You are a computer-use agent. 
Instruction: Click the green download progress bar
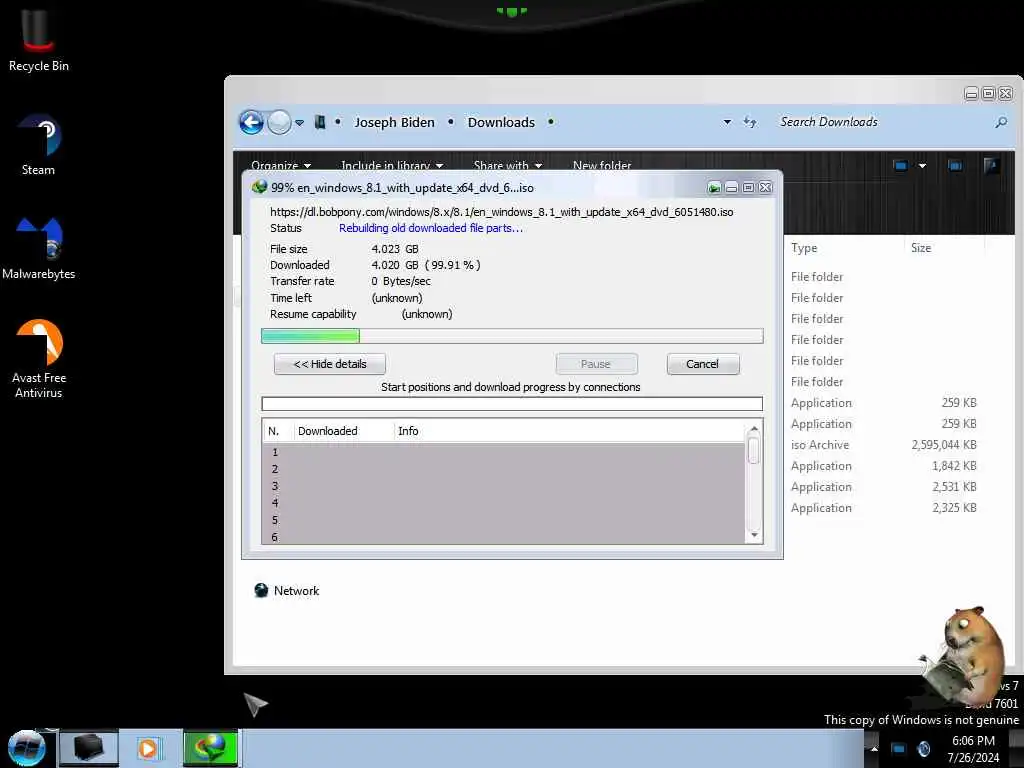tap(512, 336)
